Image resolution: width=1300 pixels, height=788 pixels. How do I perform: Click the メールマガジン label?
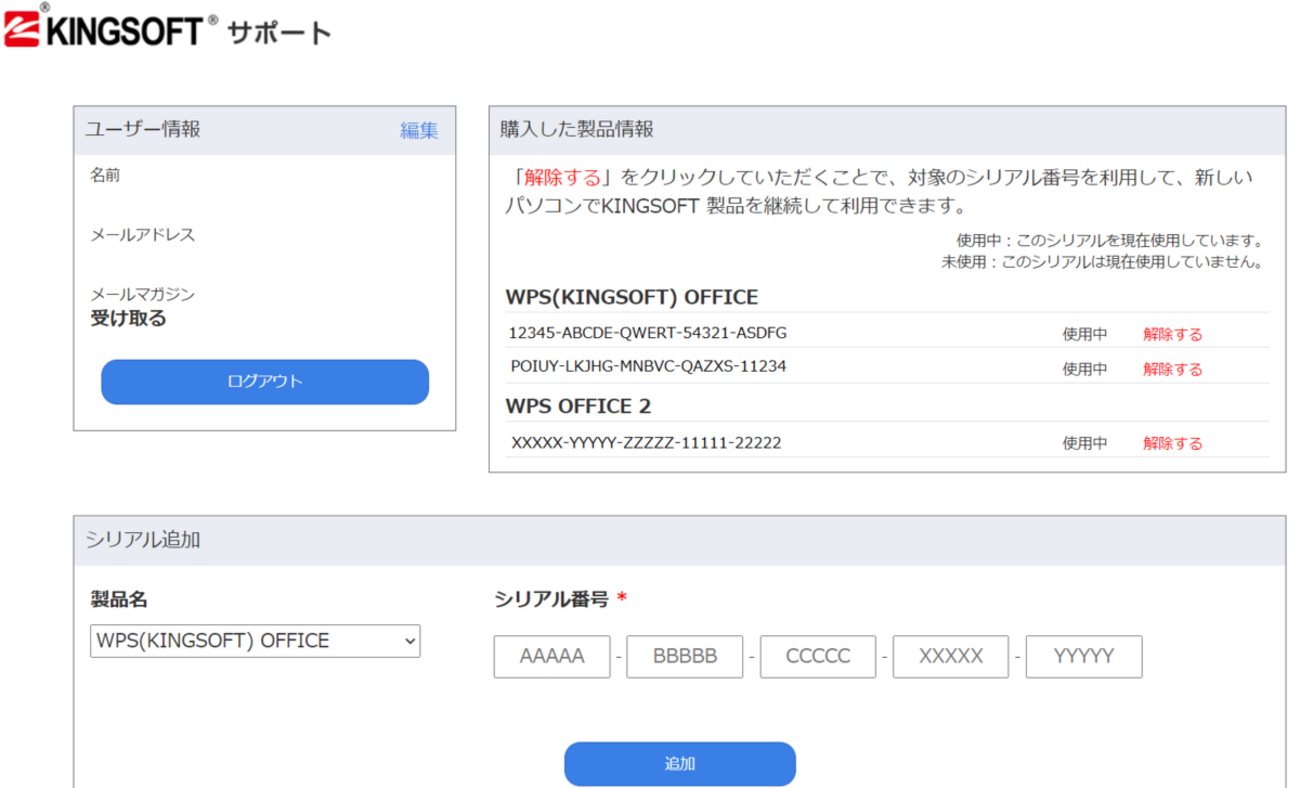tap(143, 295)
